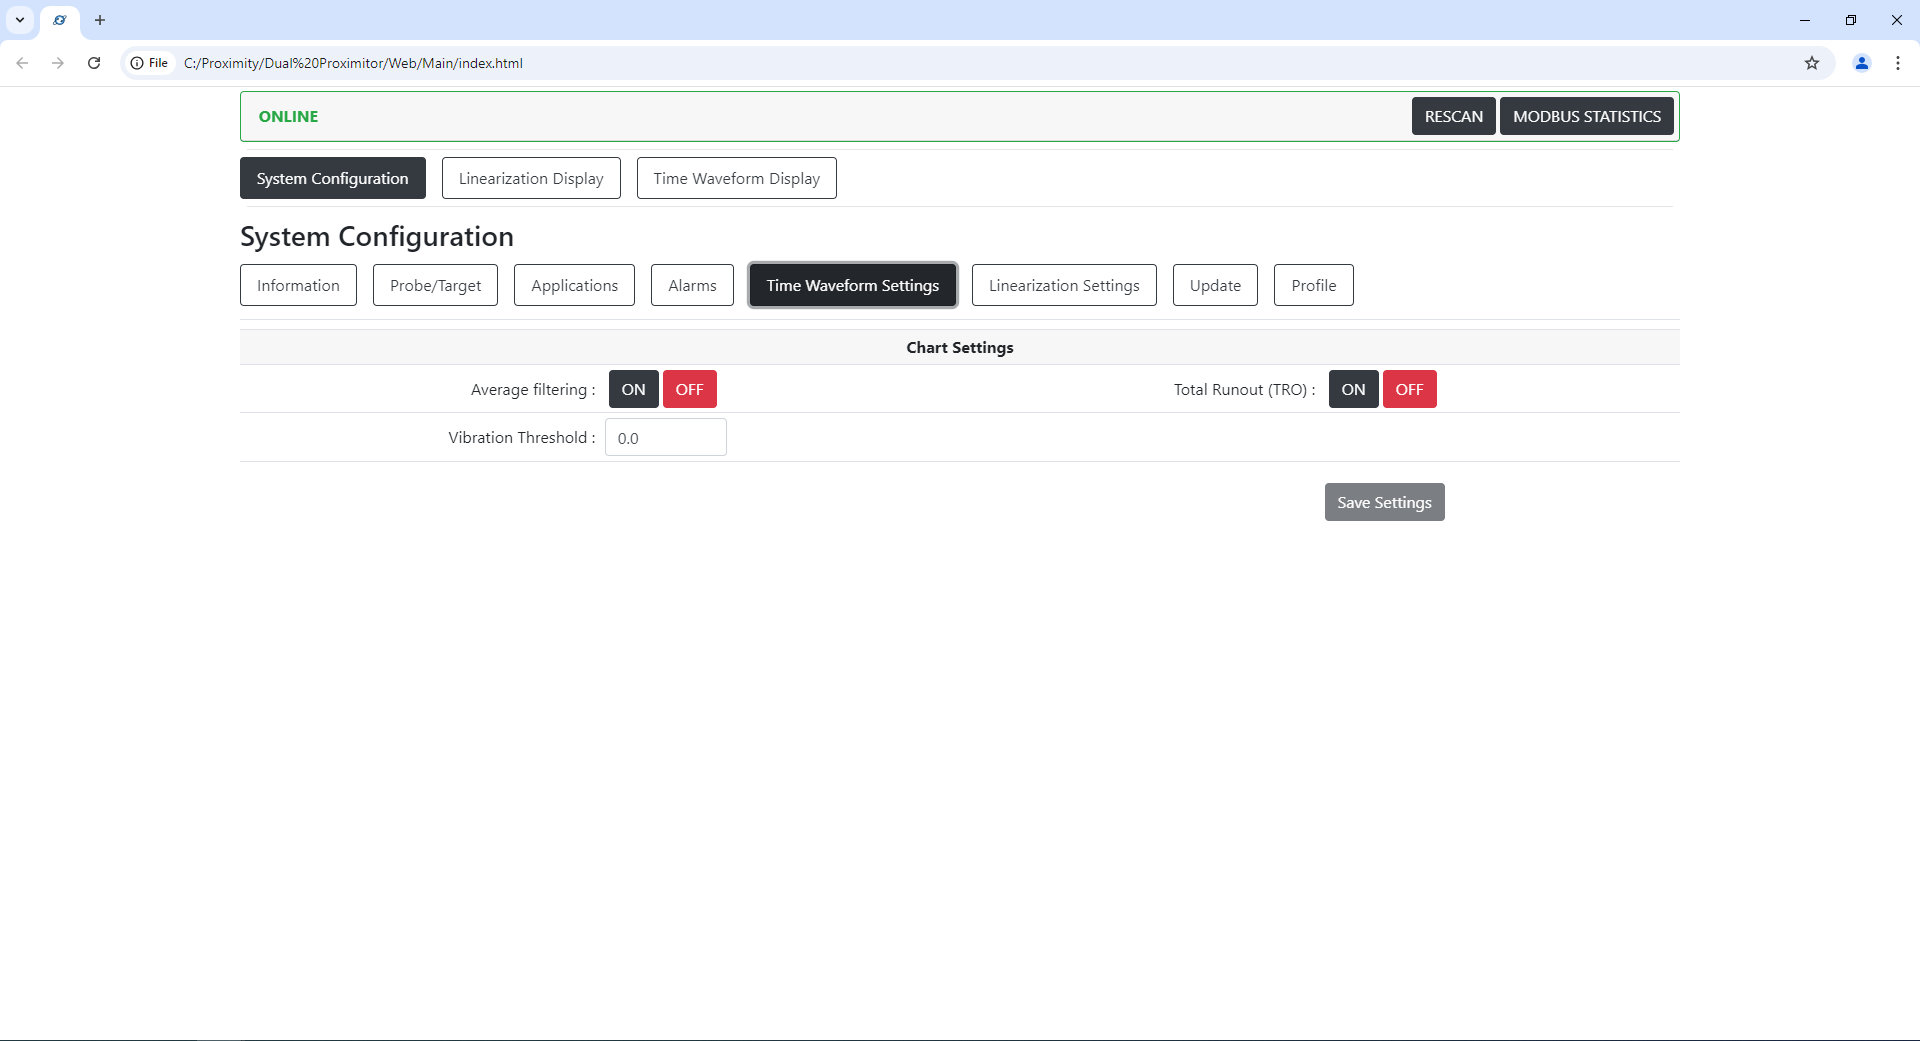The height and width of the screenshot is (1041, 1920).
Task: Click the Vibration Threshold label
Action: (x=522, y=437)
